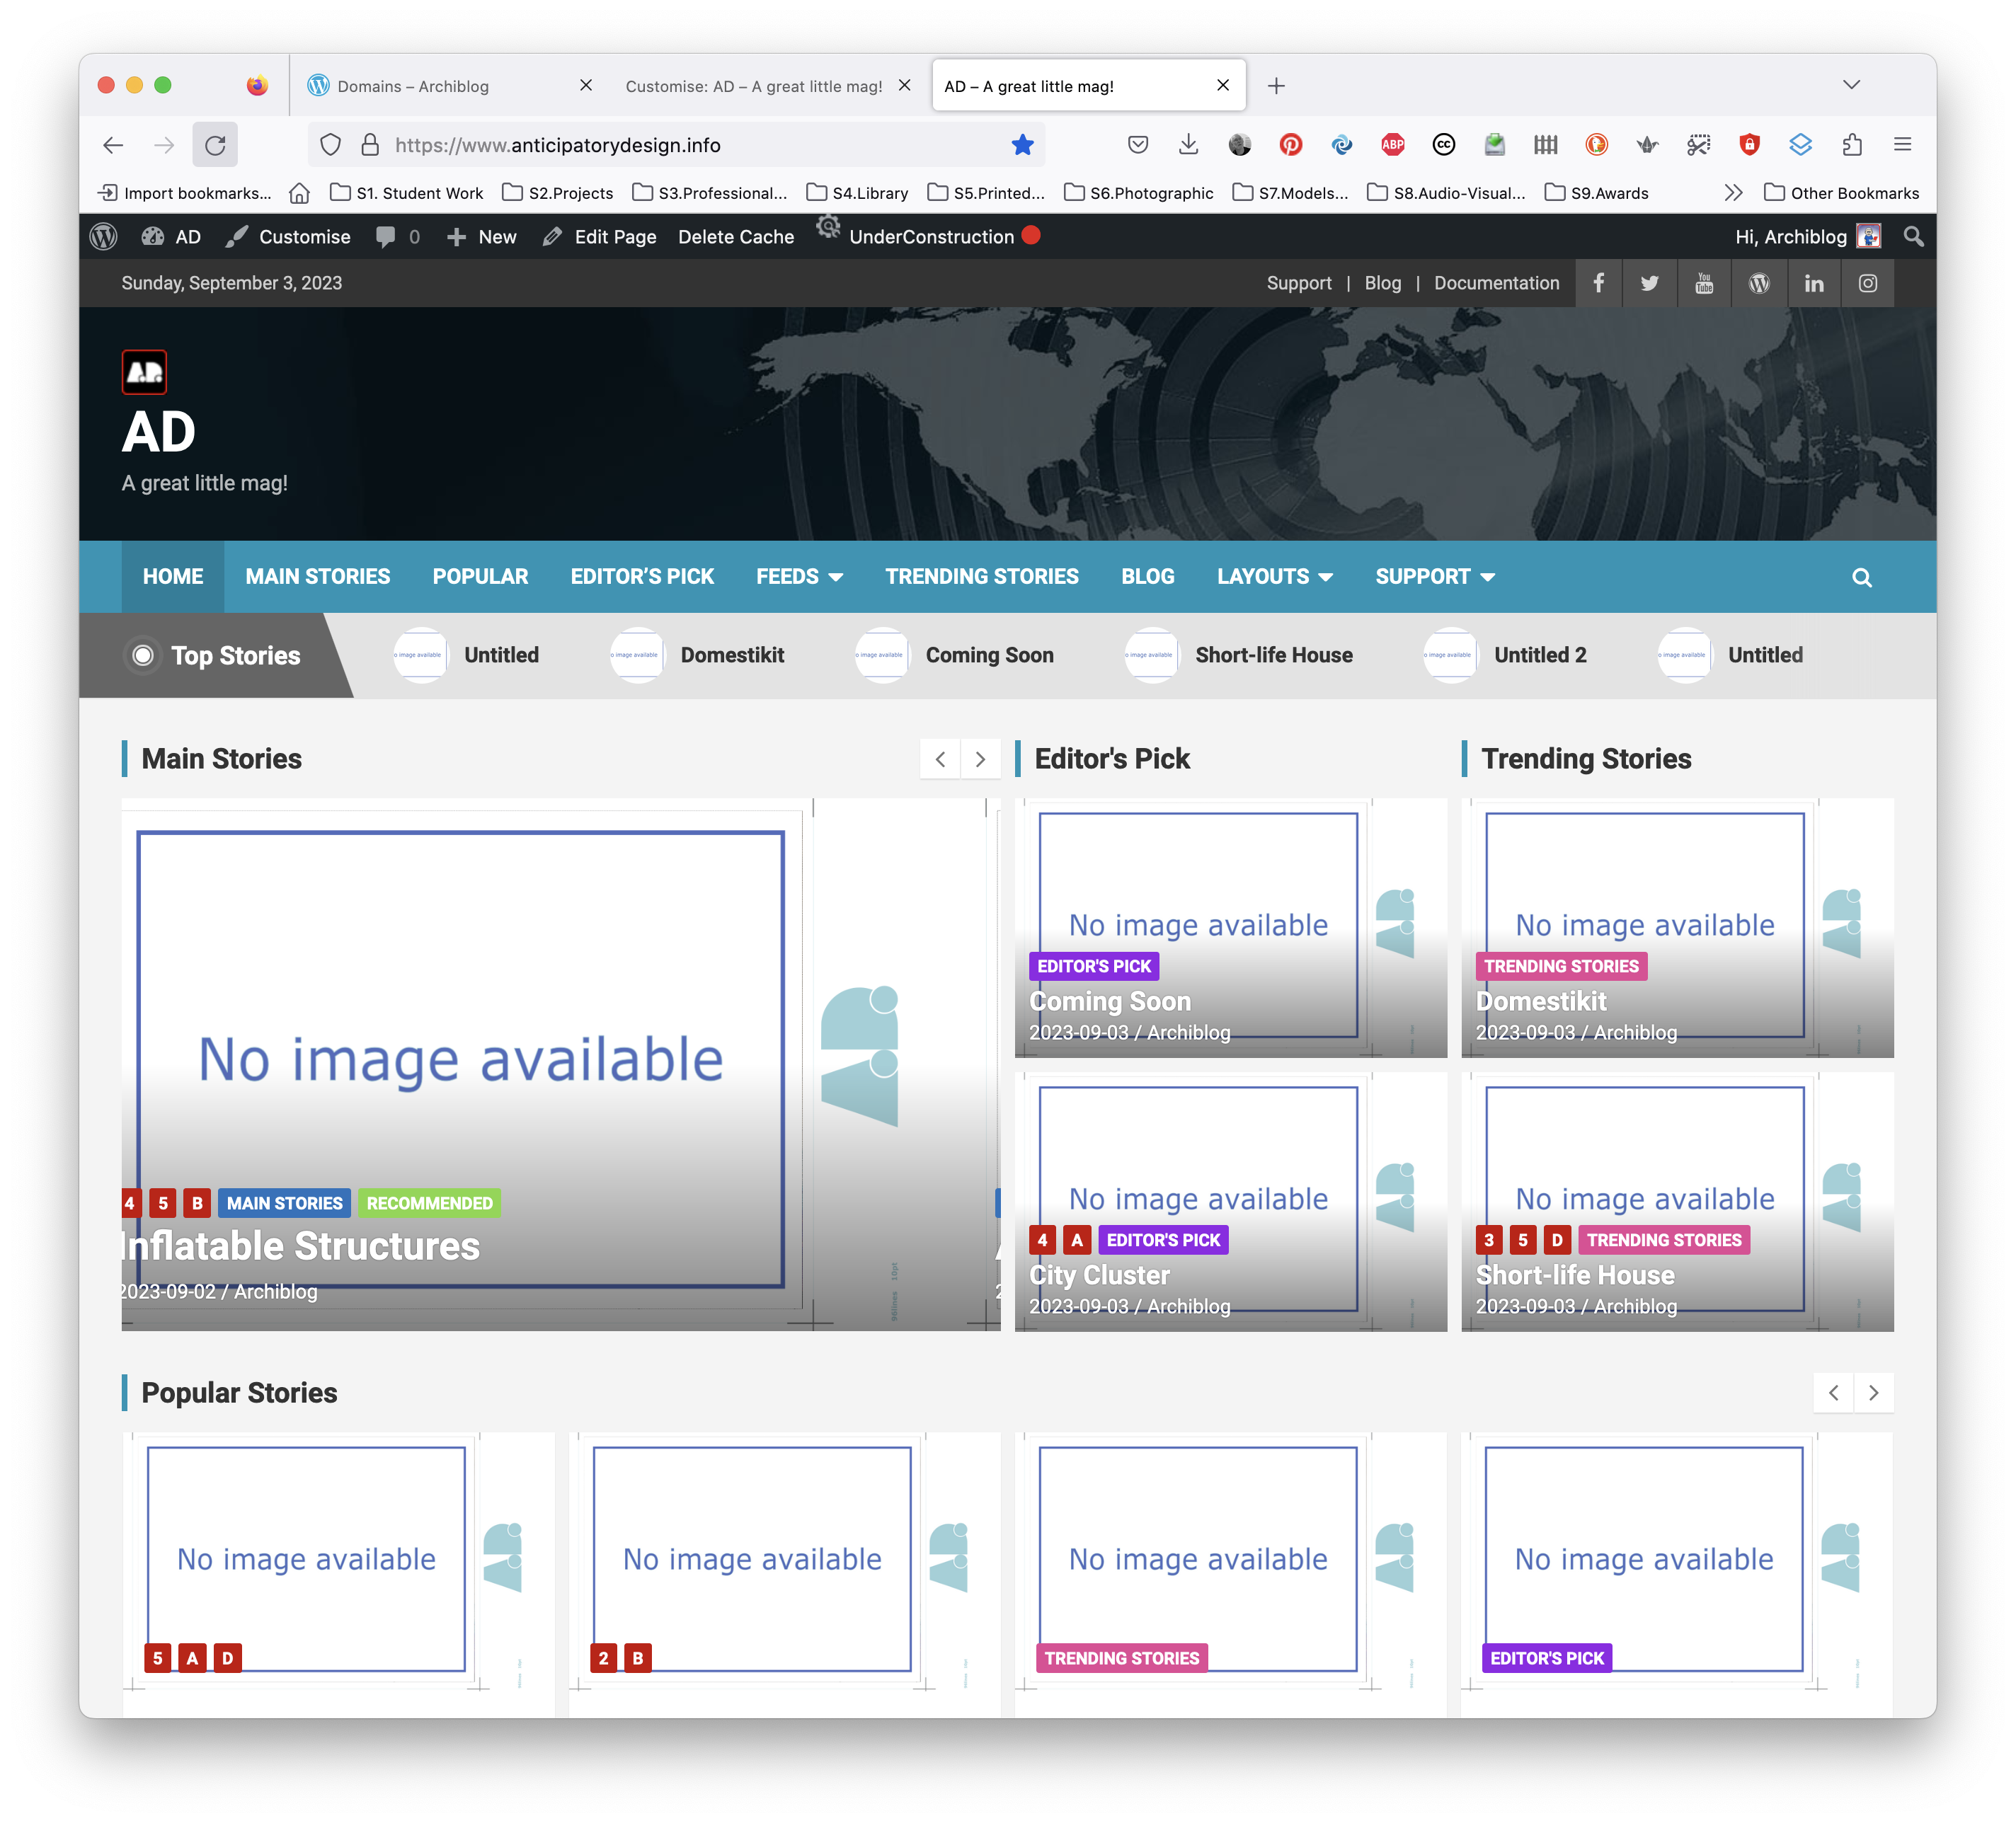Image resolution: width=2016 pixels, height=1823 pixels.
Task: Click the search icon in blue navigation bar
Action: point(1861,577)
